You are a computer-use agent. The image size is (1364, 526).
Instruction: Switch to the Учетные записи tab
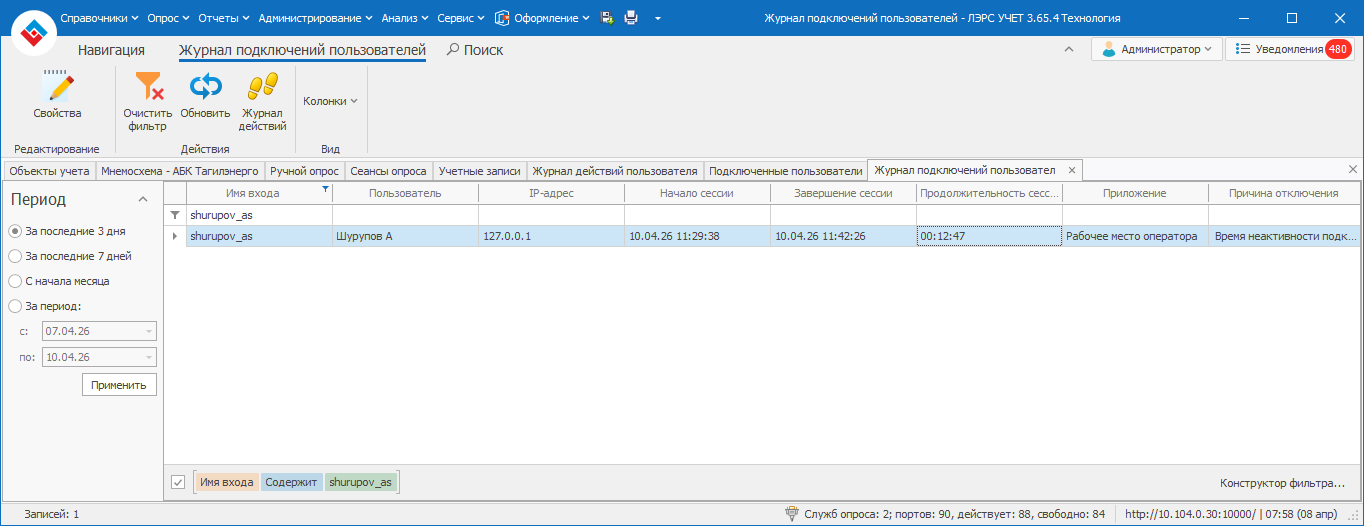pos(479,171)
